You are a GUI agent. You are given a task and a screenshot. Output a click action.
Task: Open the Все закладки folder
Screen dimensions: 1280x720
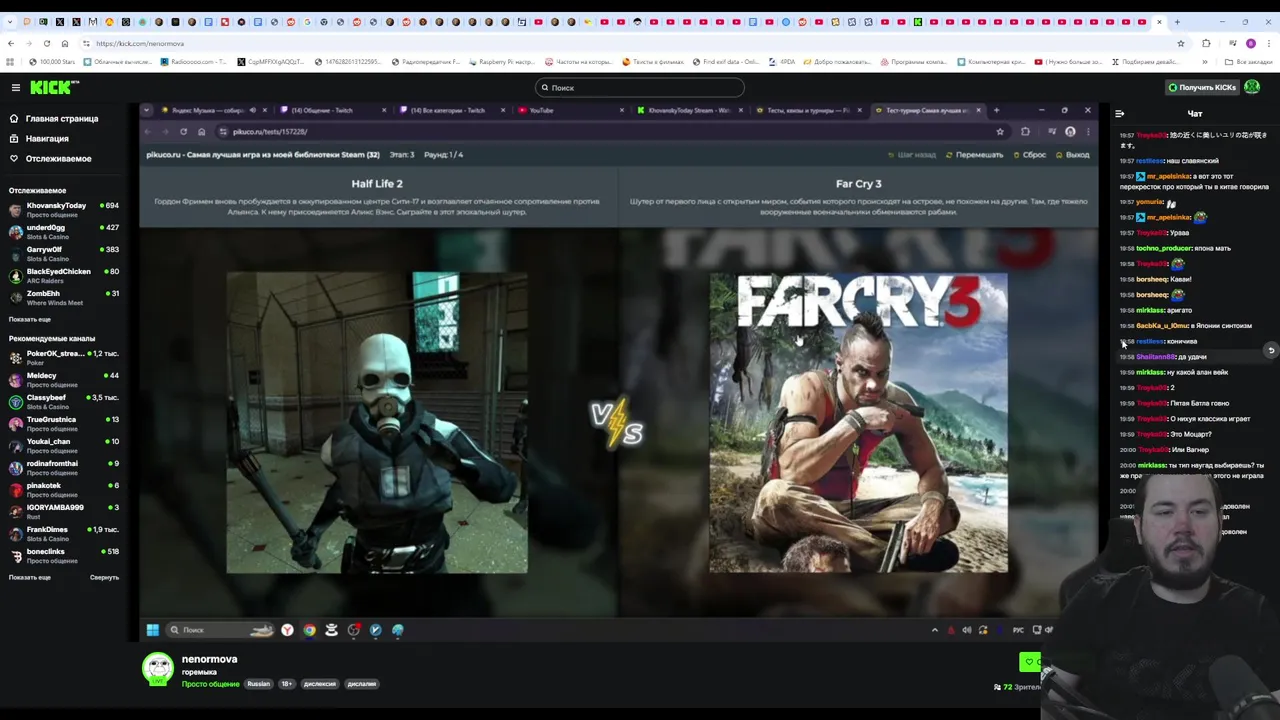1249,62
